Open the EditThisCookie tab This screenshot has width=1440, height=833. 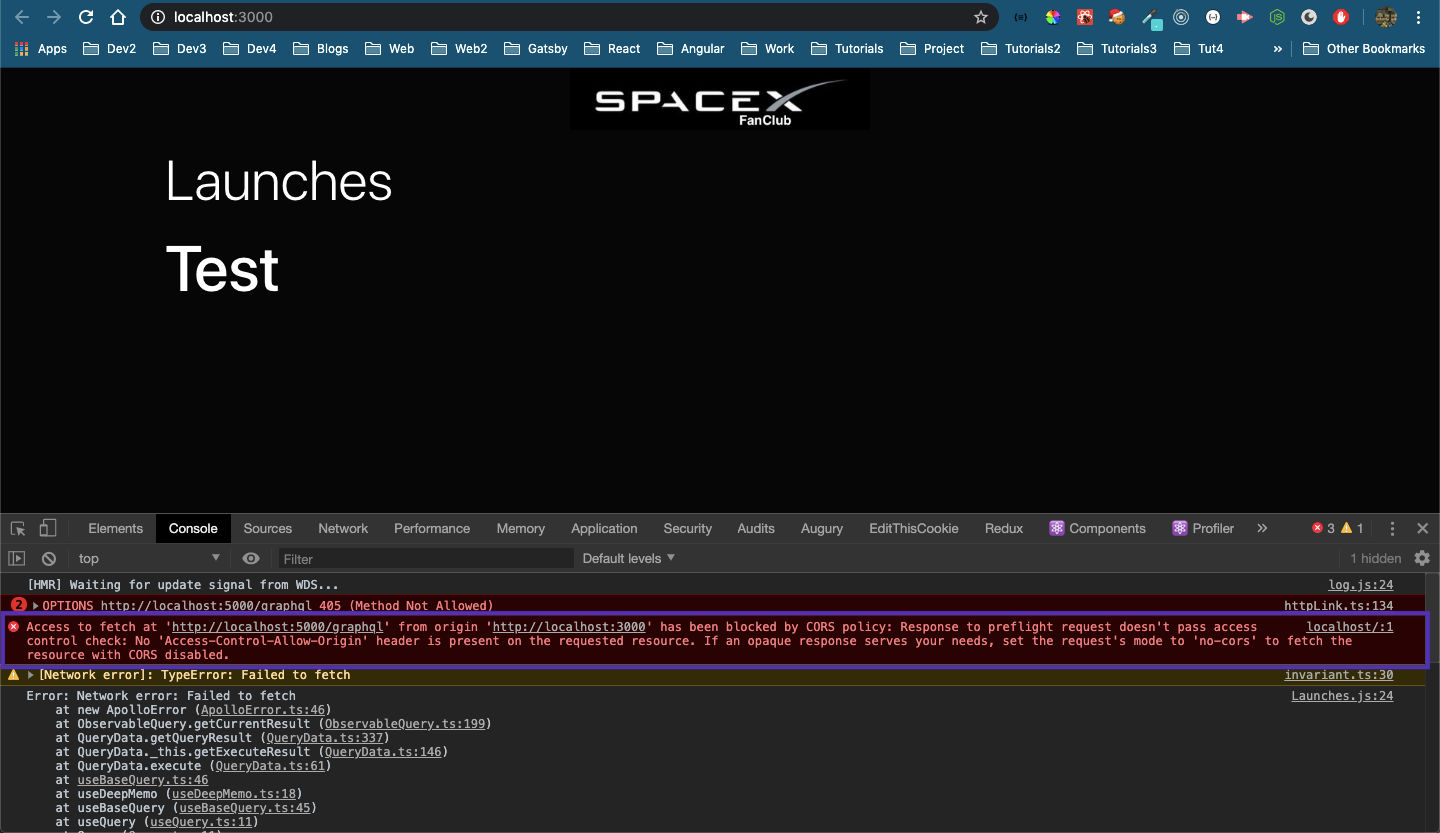(x=914, y=528)
